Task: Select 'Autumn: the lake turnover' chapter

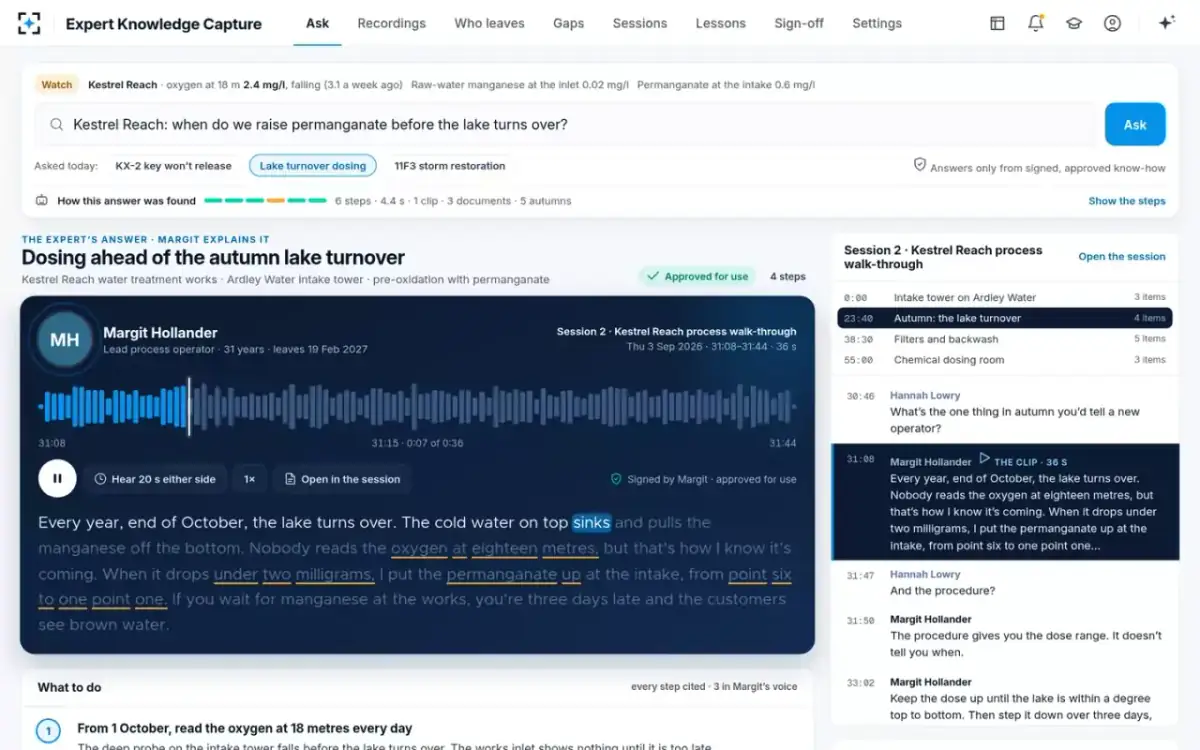Action: 1004,318
